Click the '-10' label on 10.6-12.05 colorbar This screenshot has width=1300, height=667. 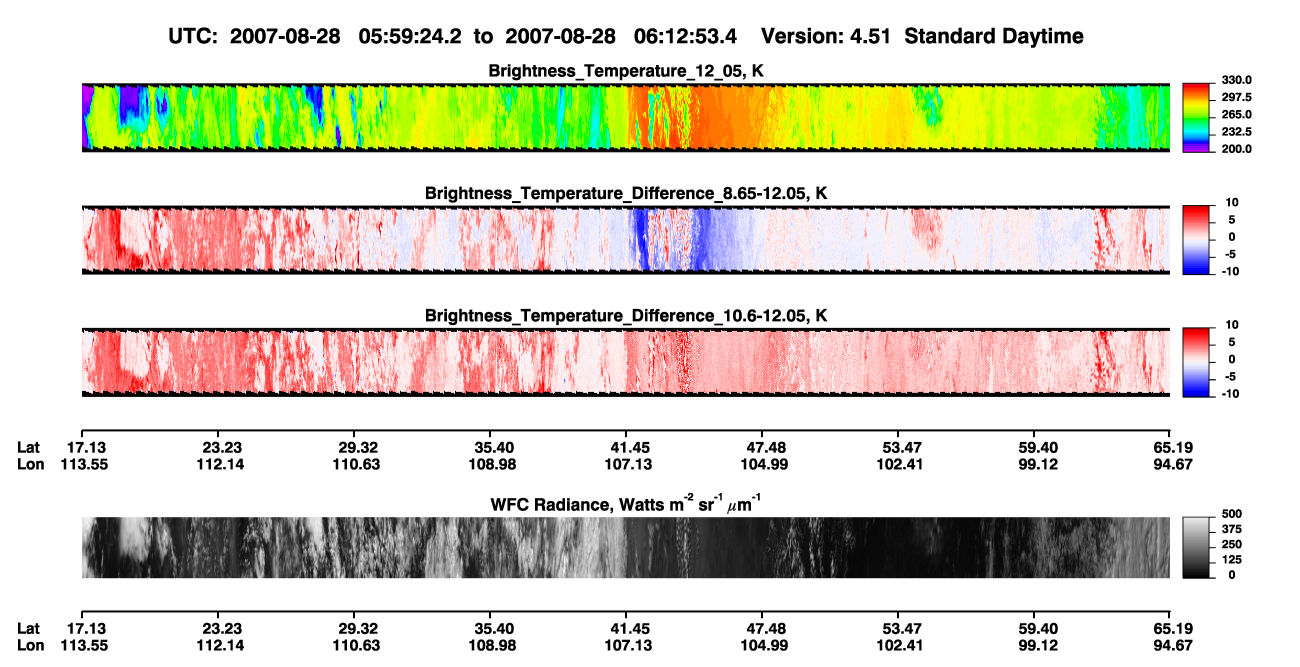pyautogui.click(x=1229, y=393)
